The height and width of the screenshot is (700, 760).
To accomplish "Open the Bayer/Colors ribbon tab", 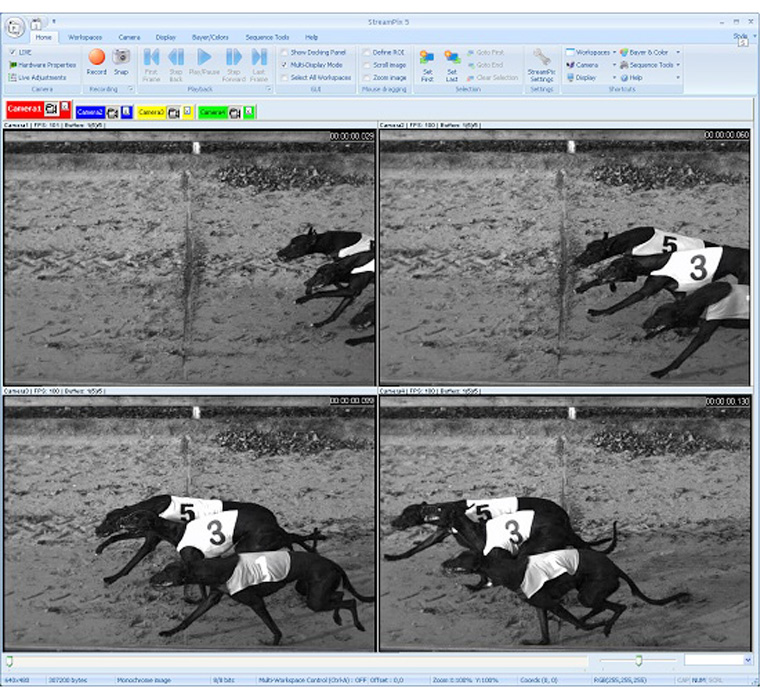I will [212, 37].
